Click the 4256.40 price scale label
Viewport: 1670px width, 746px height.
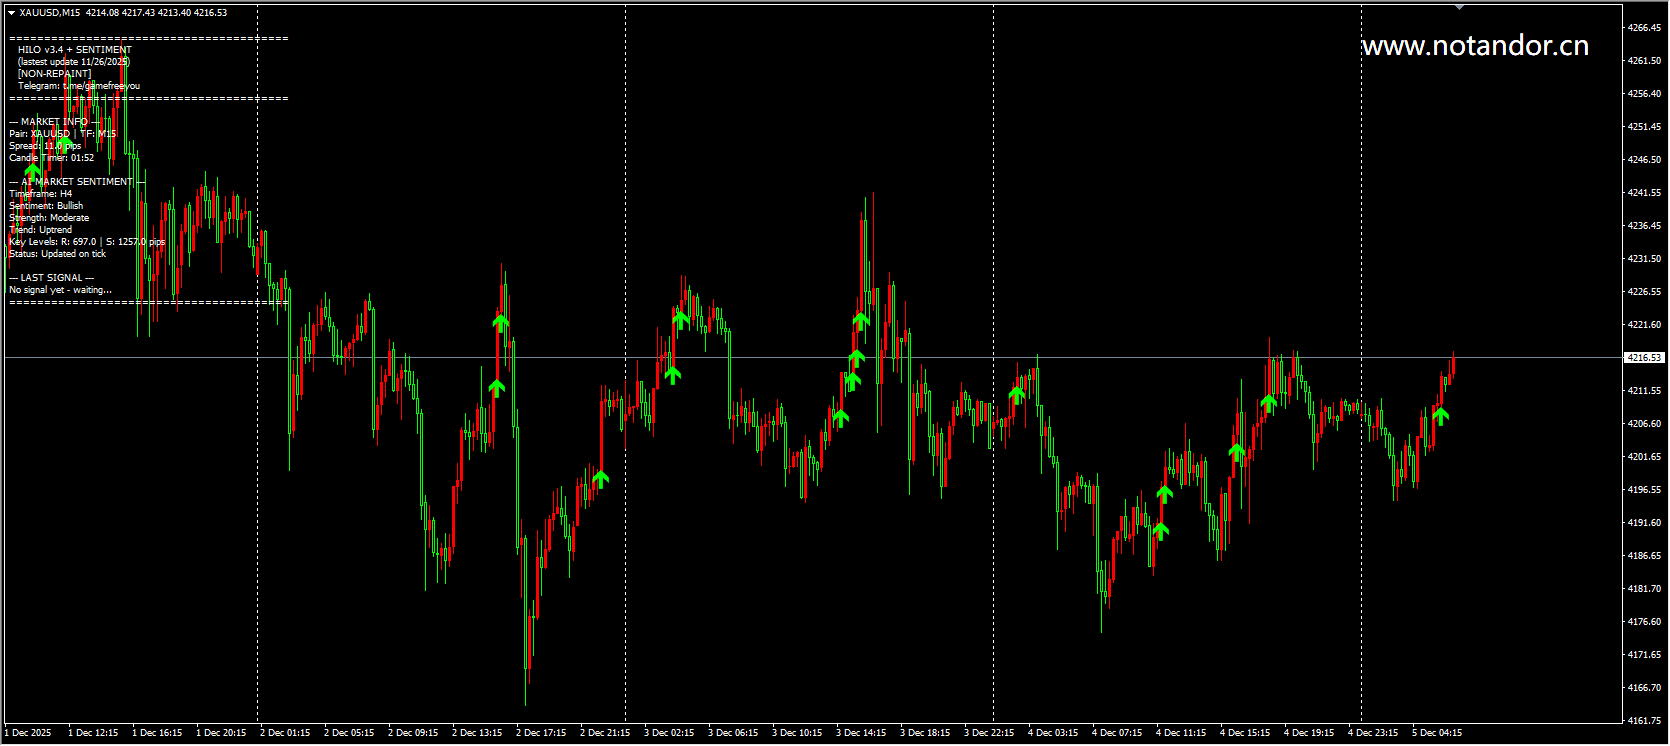click(x=1645, y=94)
